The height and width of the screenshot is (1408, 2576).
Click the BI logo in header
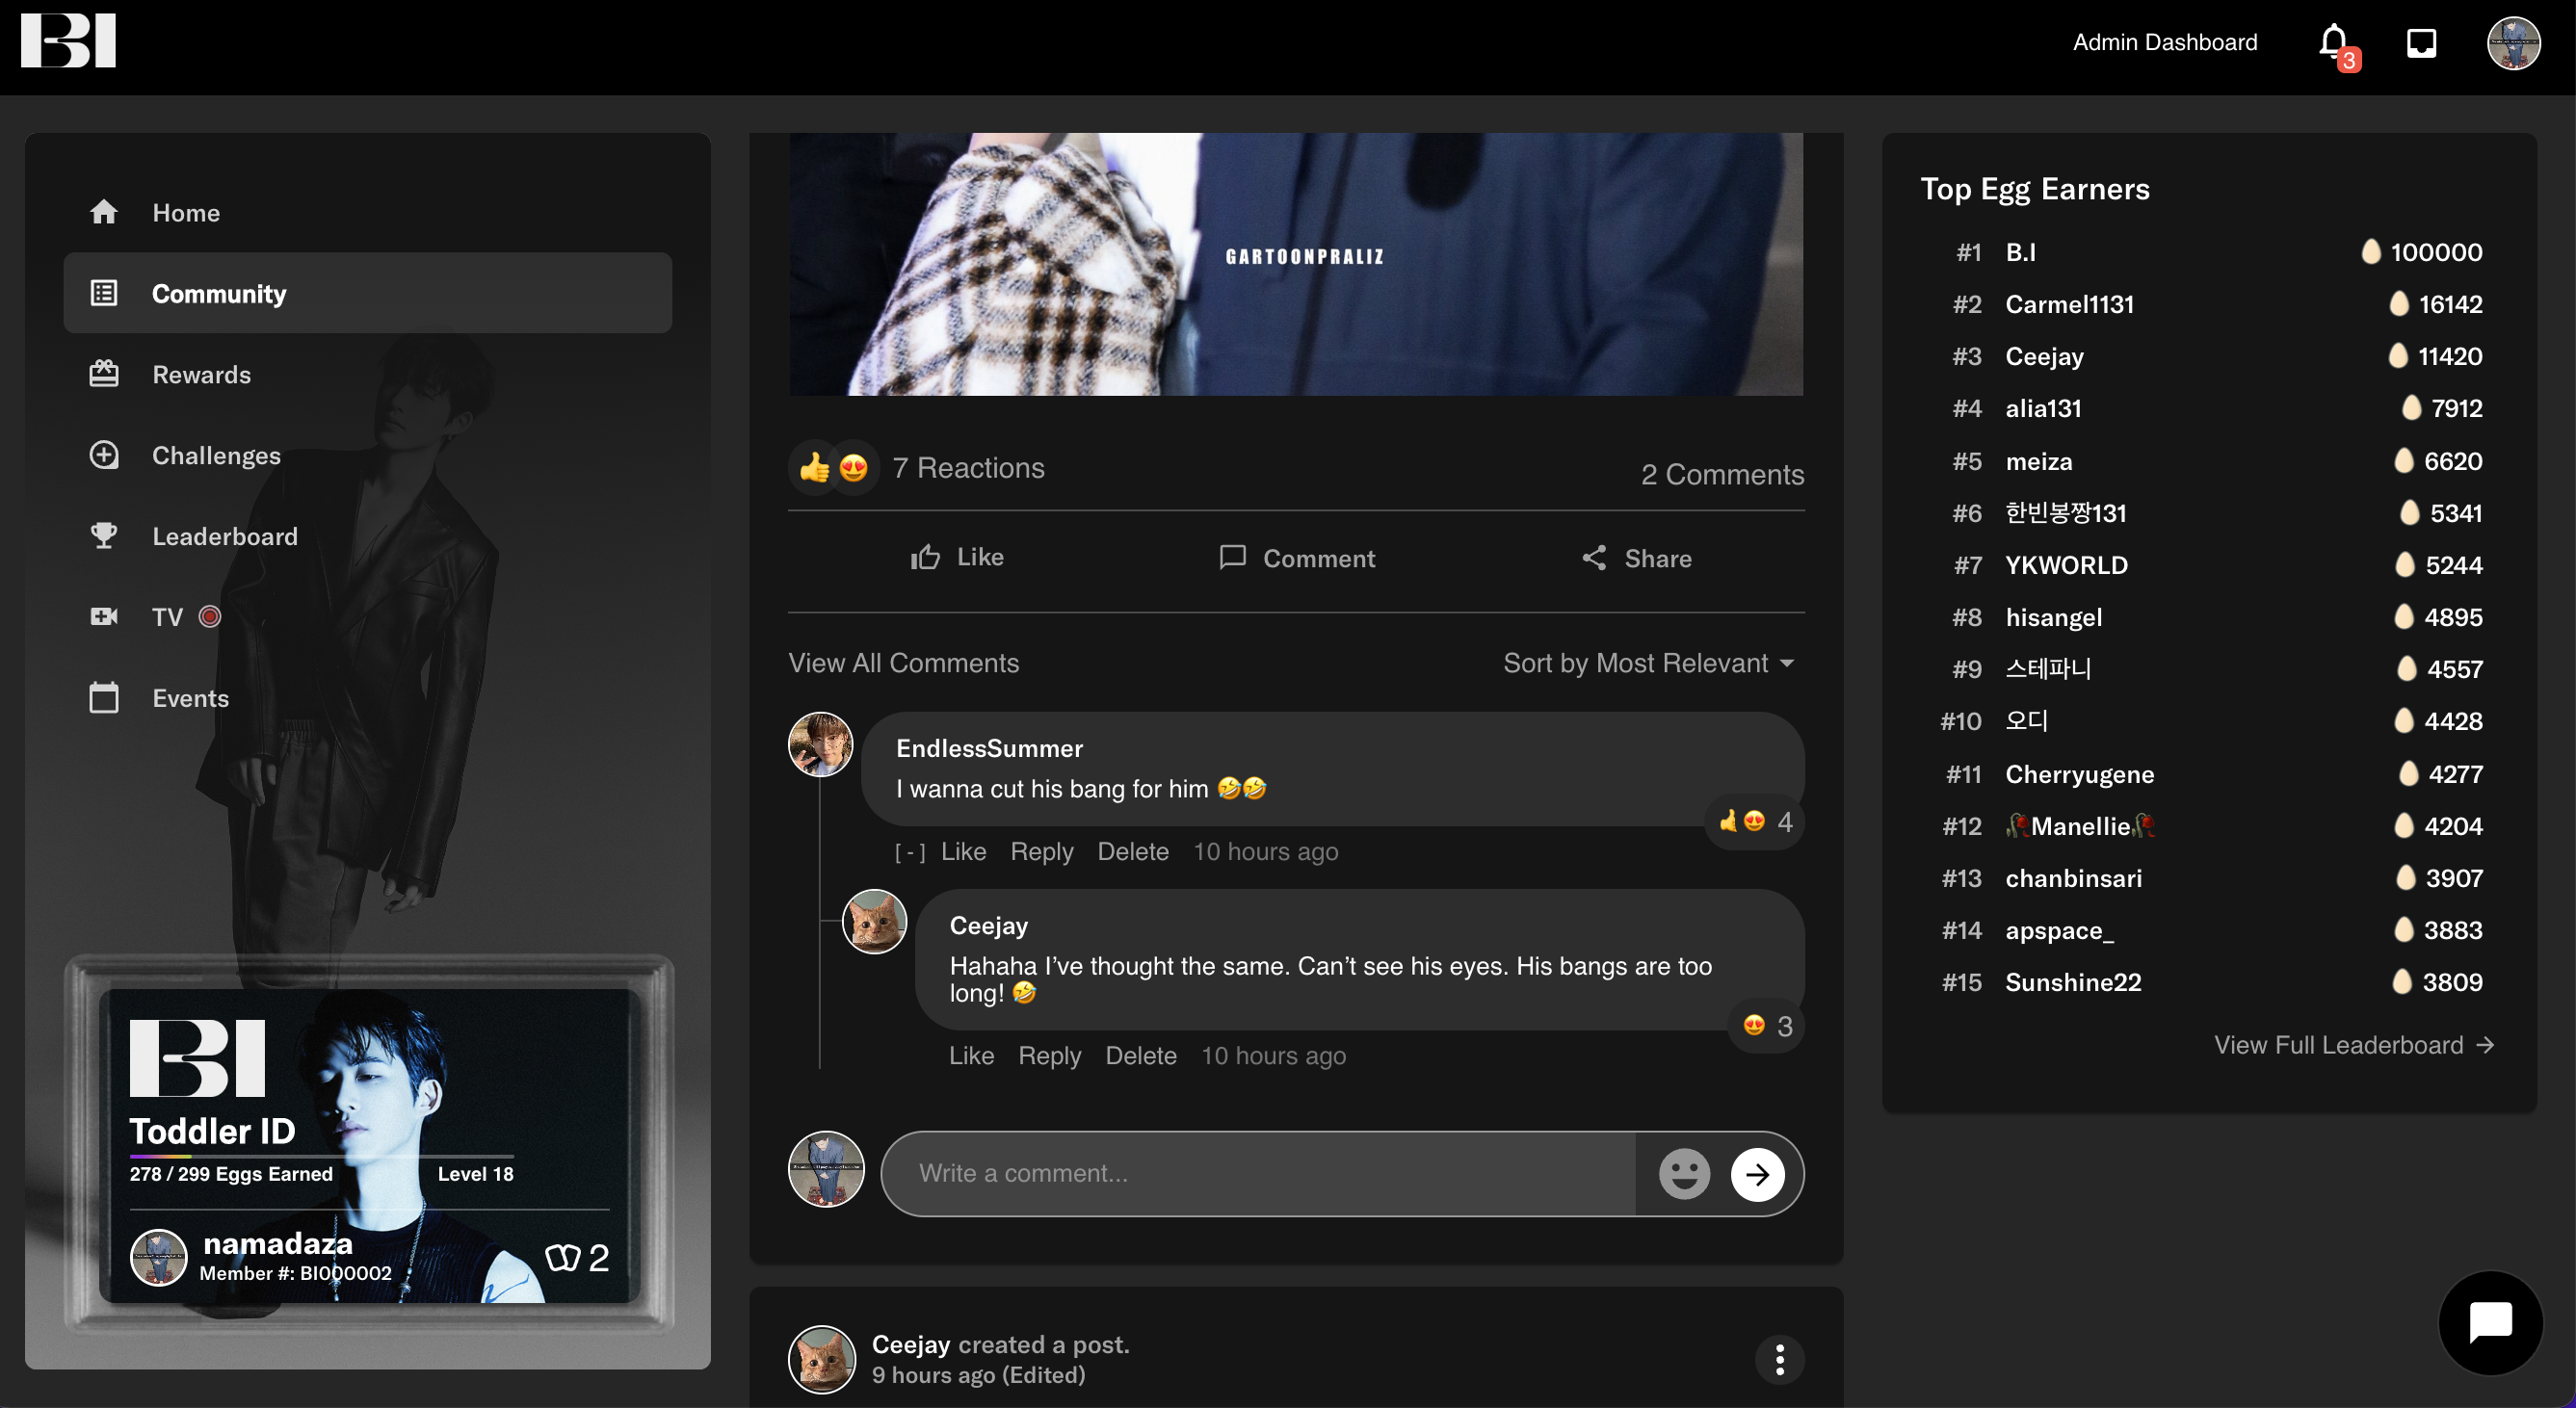(68, 41)
